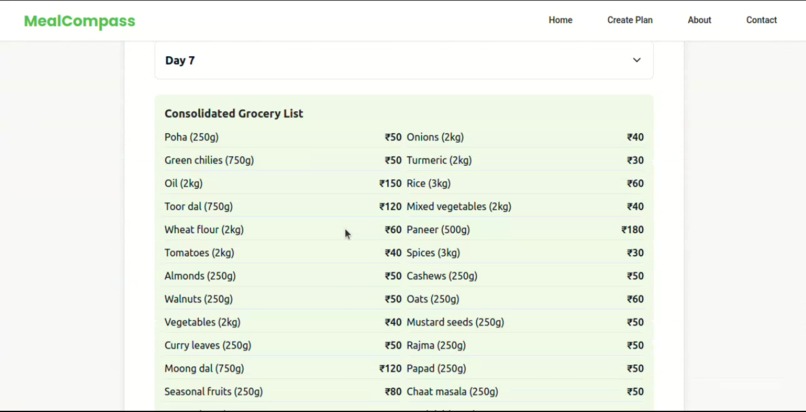
Task: Click the Rajma (250g) item
Action: tap(436, 345)
